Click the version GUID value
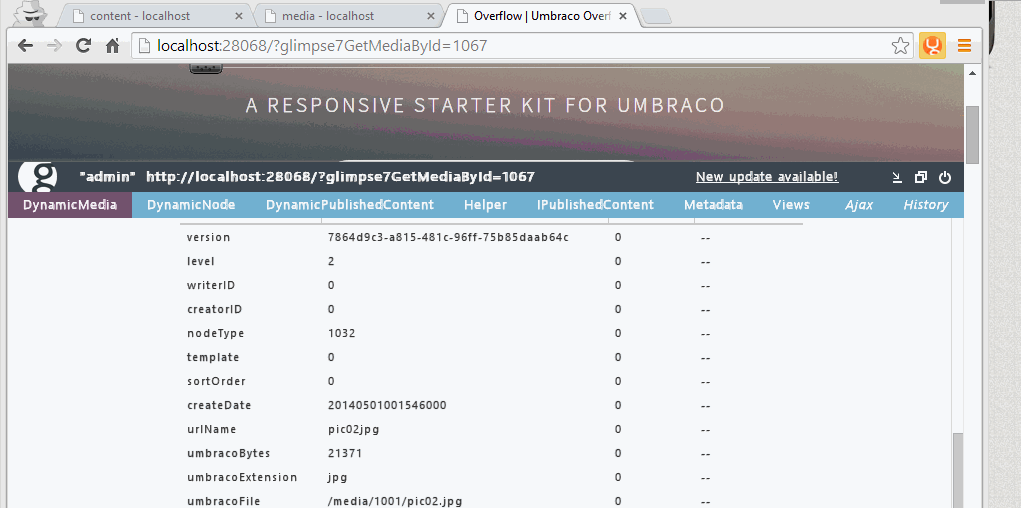 448,237
